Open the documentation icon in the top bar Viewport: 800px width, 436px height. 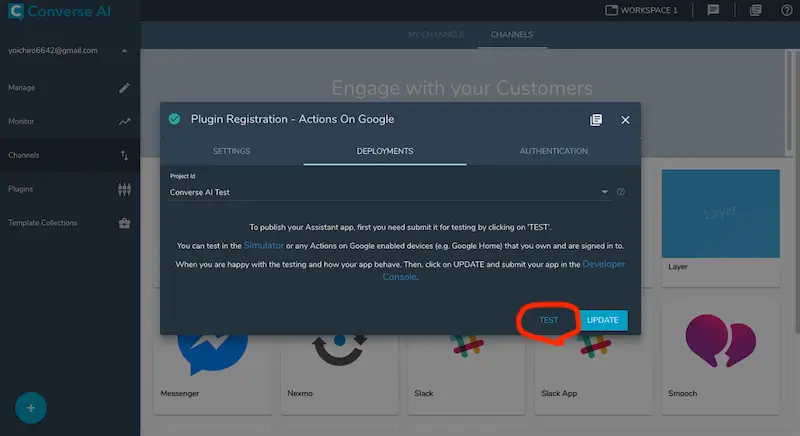pyautogui.click(x=756, y=10)
